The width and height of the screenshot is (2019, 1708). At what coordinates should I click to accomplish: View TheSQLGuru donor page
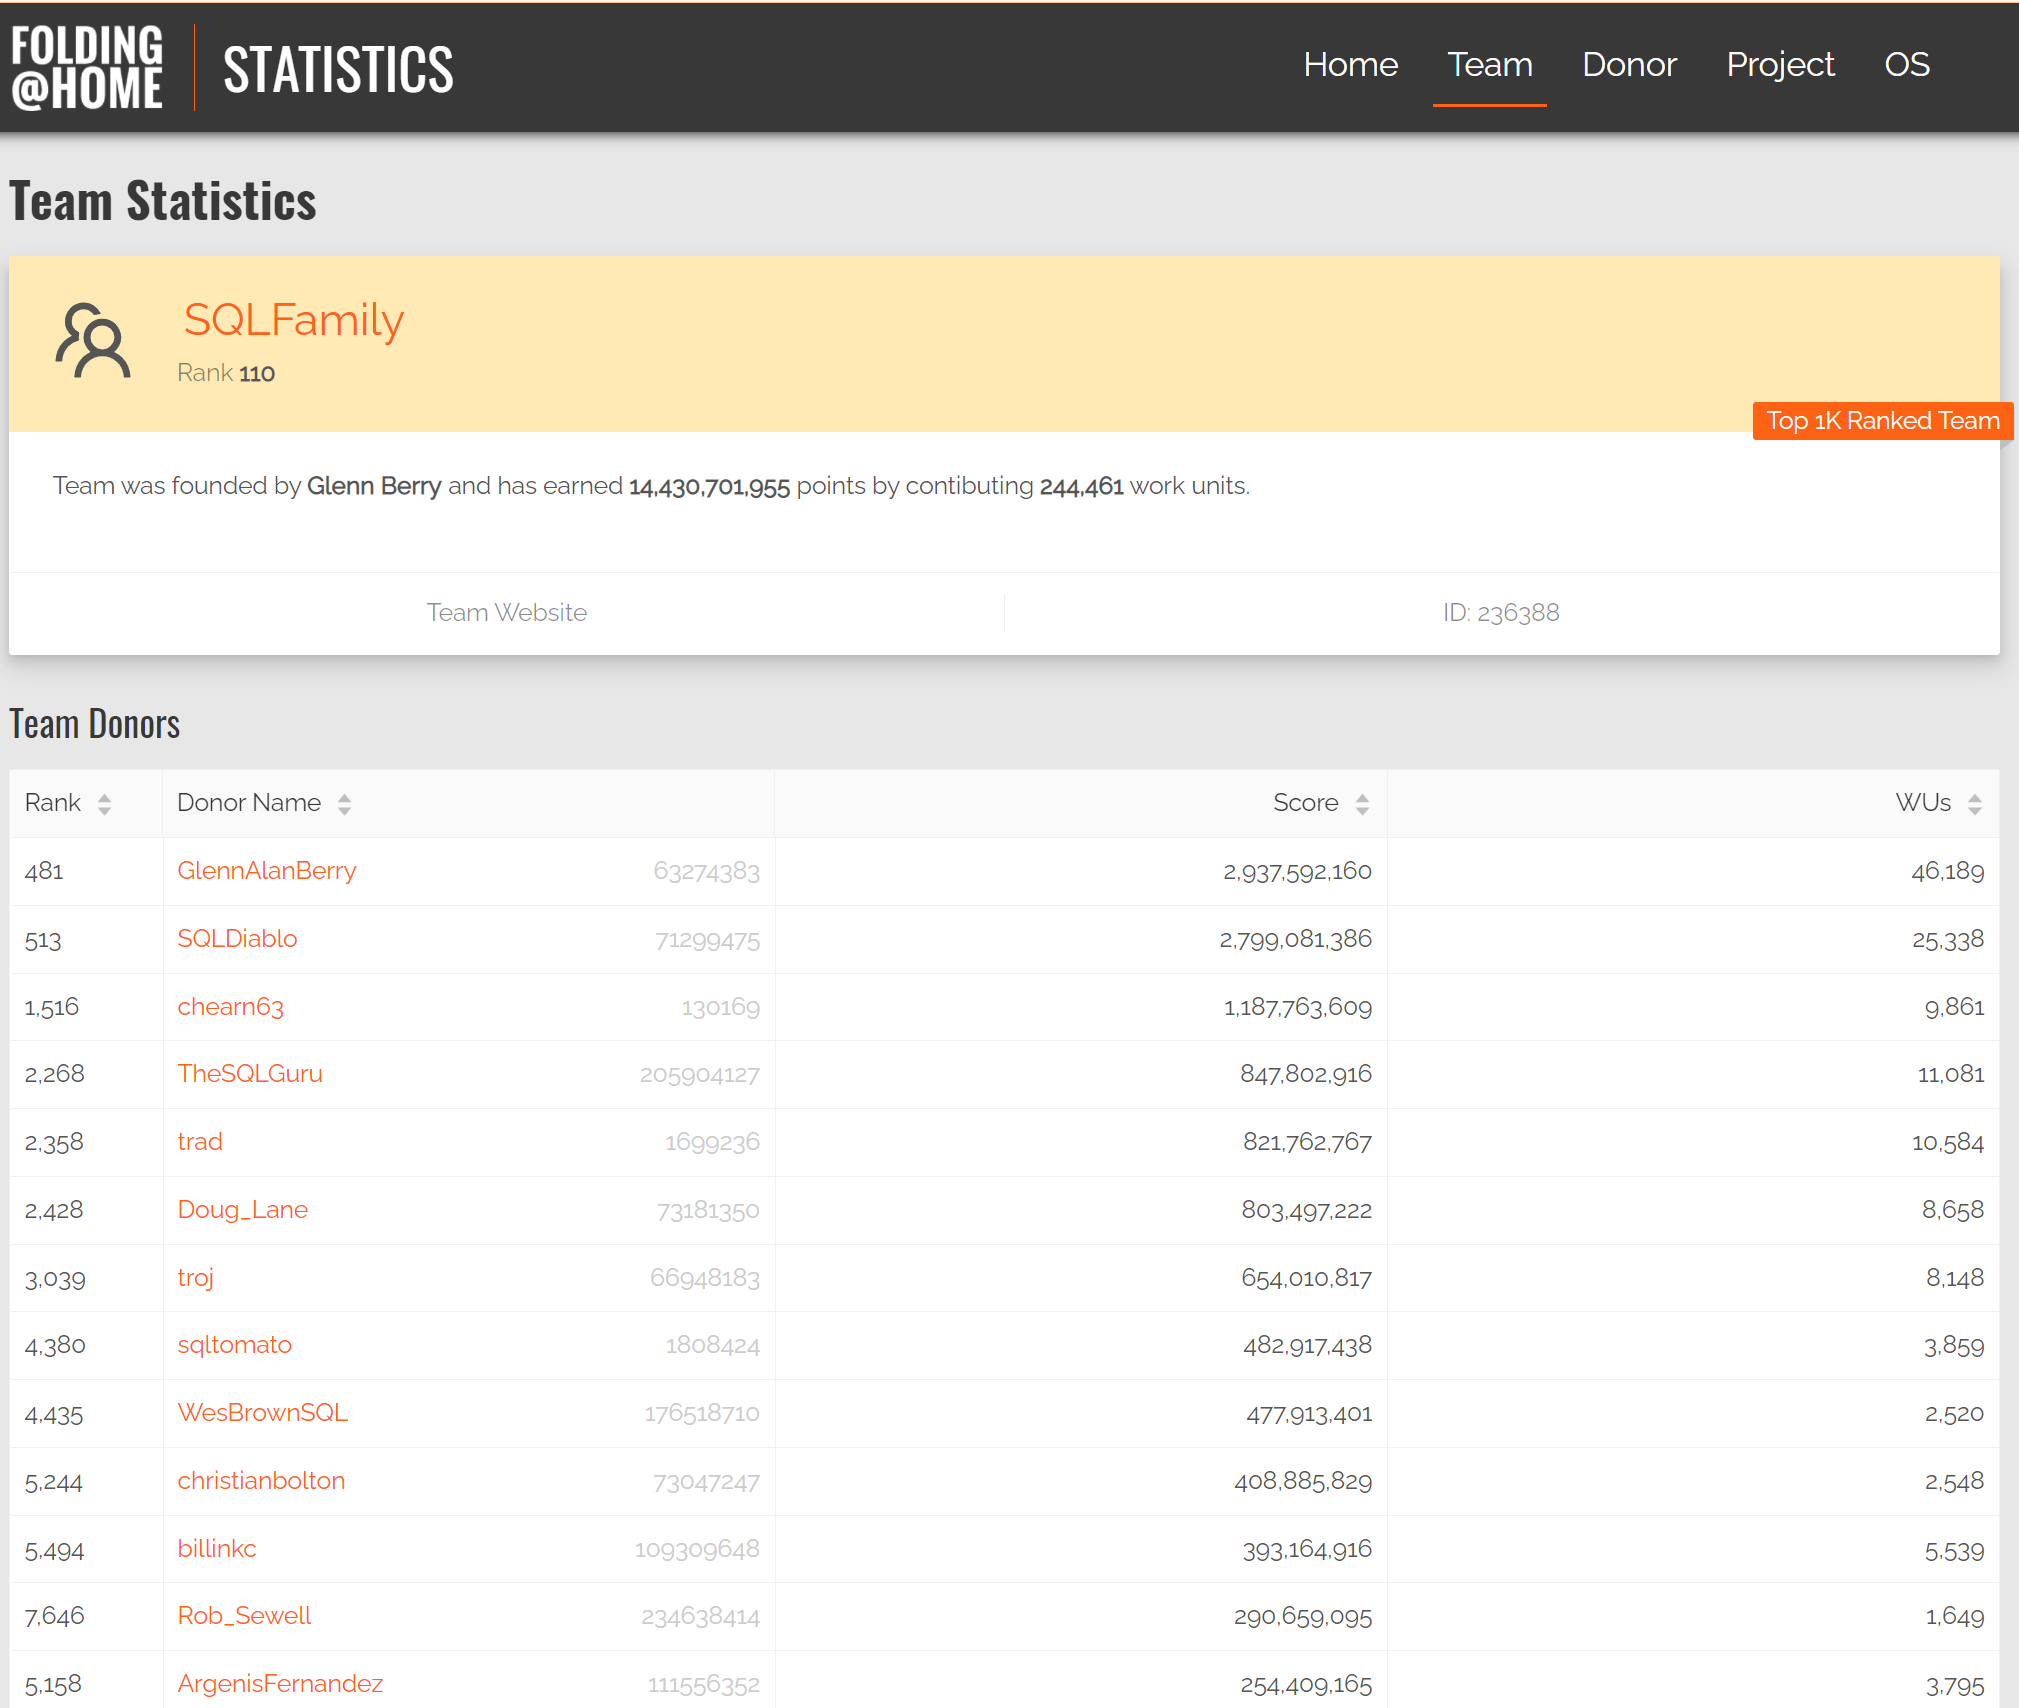click(250, 1074)
